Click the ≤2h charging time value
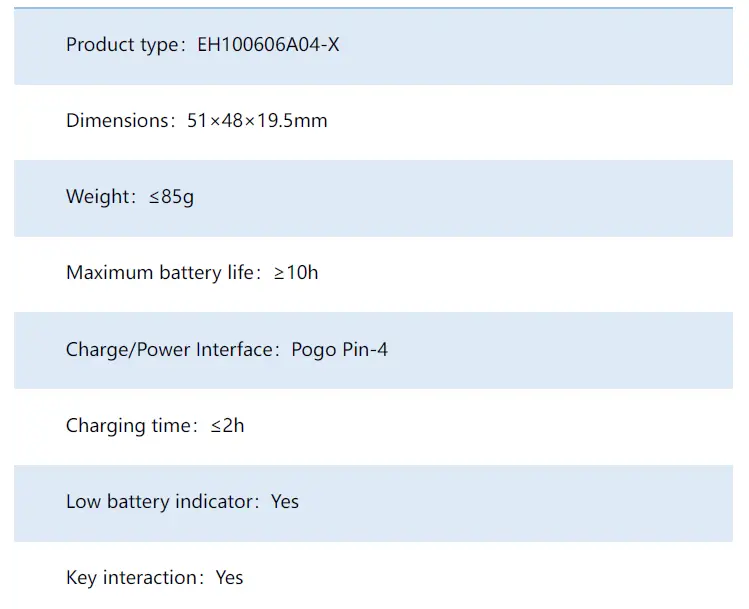The image size is (749, 609). tap(227, 426)
